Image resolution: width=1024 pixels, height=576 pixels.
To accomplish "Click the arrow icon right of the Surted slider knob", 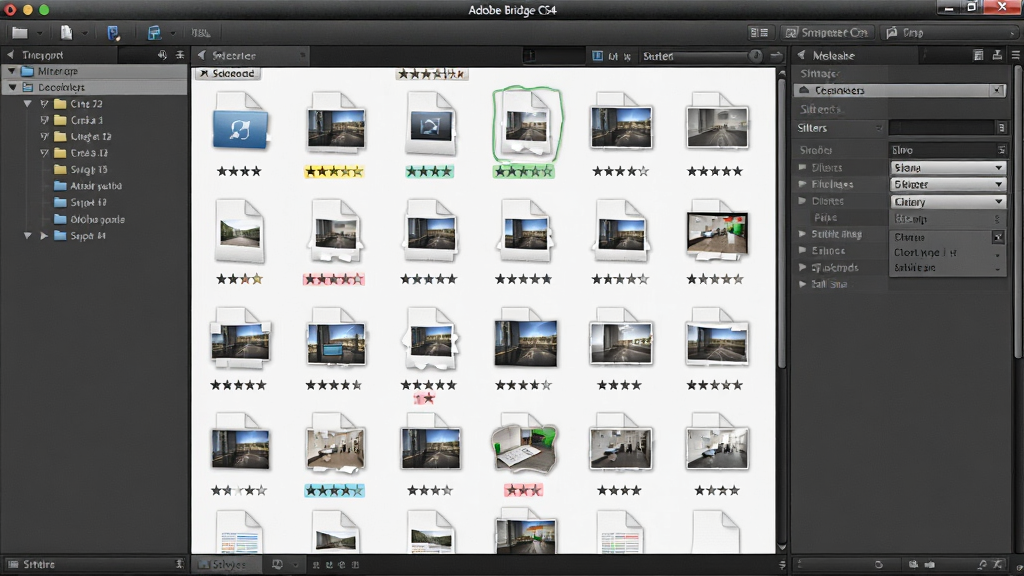I will pos(776,56).
